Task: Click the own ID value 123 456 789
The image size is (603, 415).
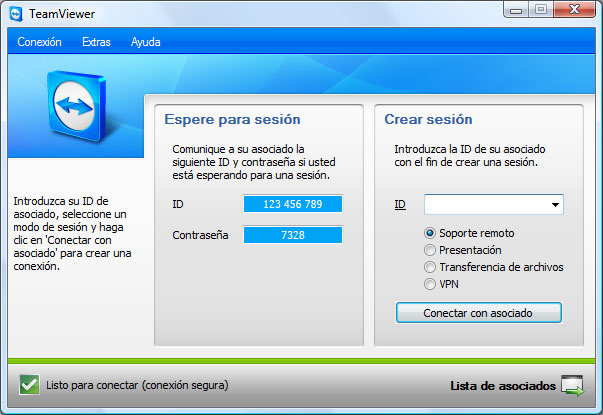Action: [x=293, y=204]
